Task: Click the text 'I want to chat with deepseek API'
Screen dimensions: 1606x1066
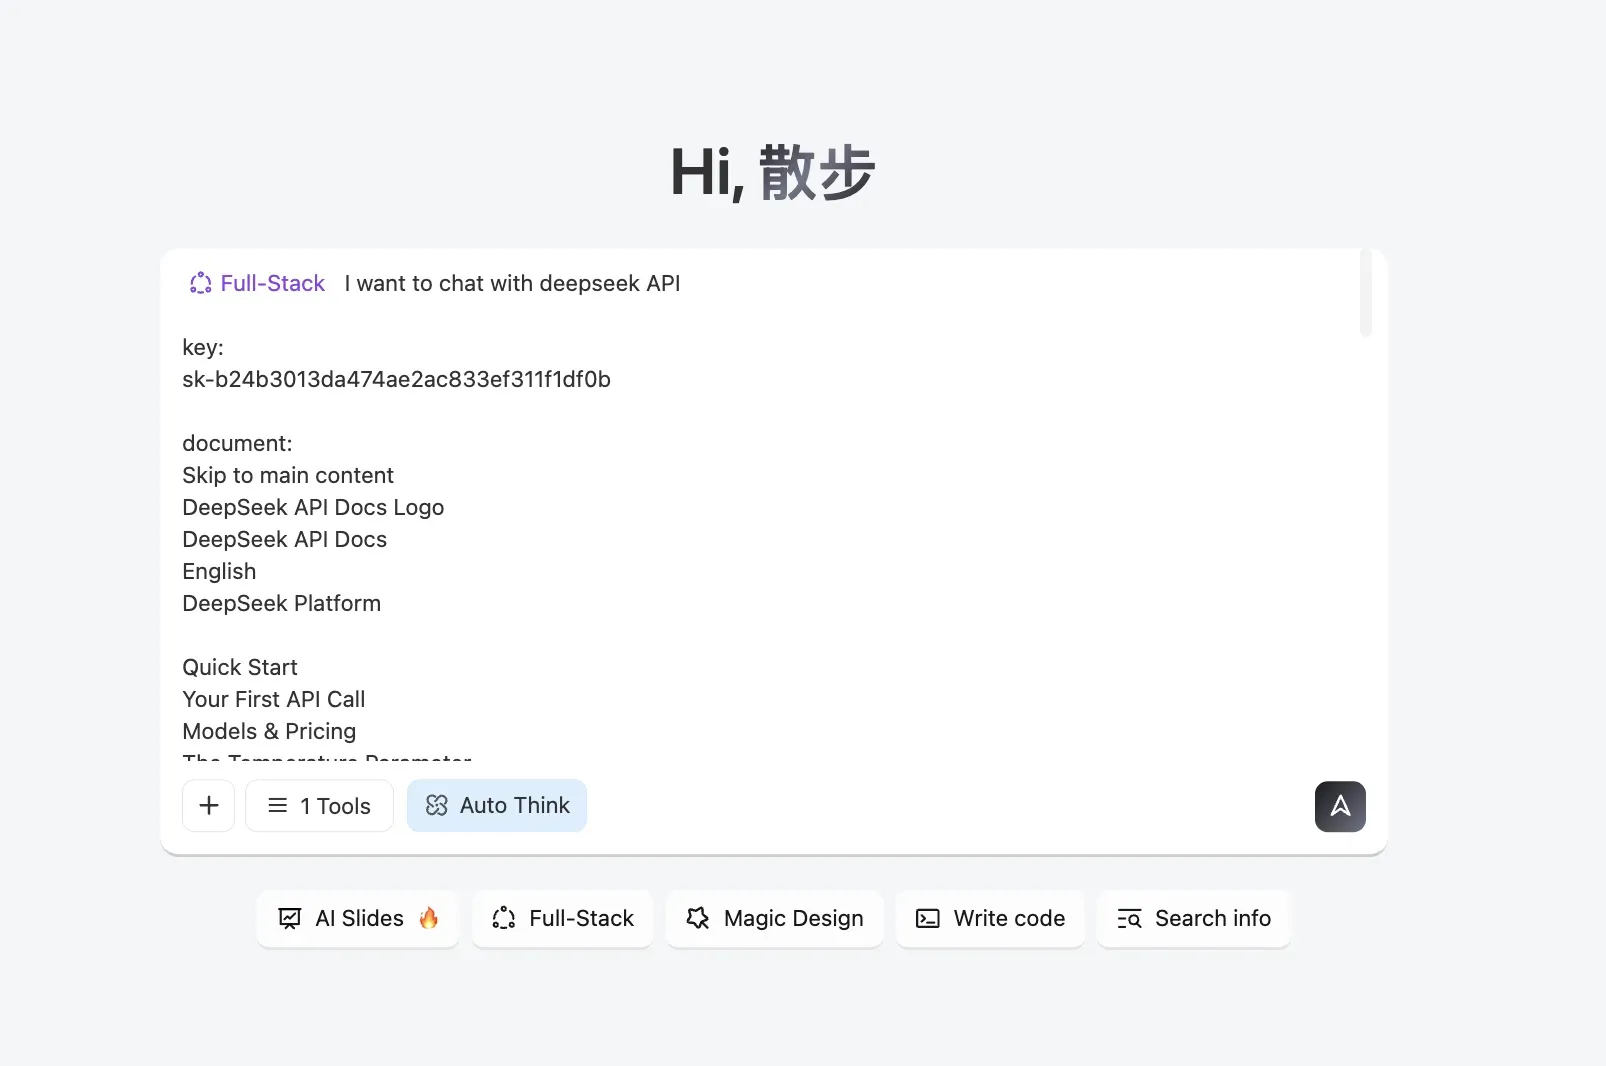Action: (512, 284)
